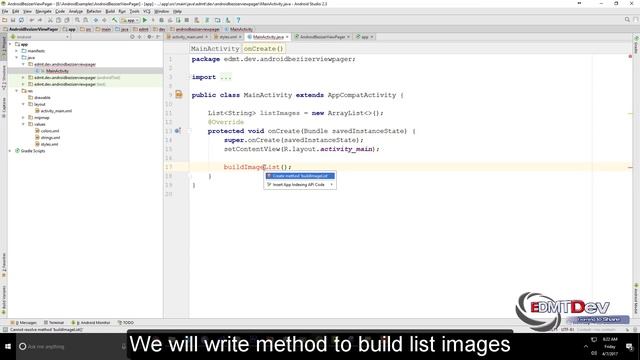Viewport: 640px width, 360px height.
Task: Click the Synchronize toolbar icon
Action: point(21,20)
